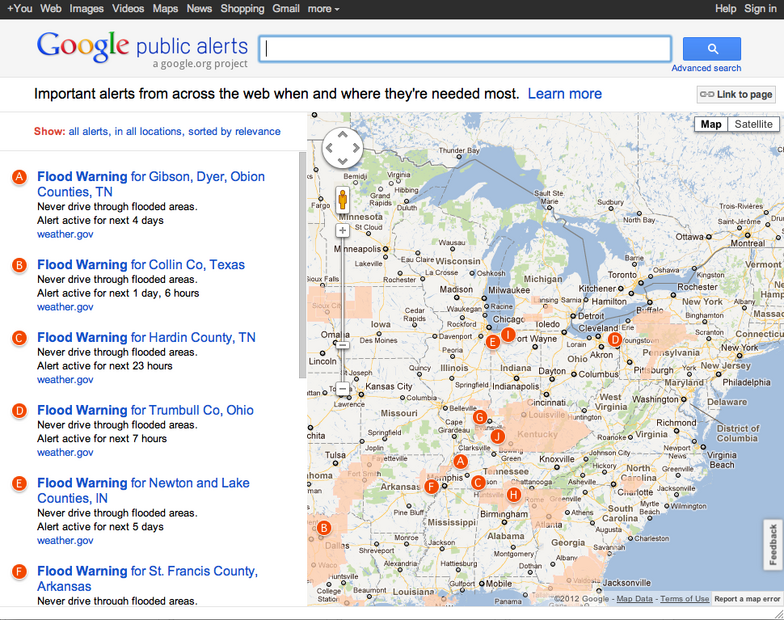Select map marker I near Fort Wayne

click(x=508, y=334)
